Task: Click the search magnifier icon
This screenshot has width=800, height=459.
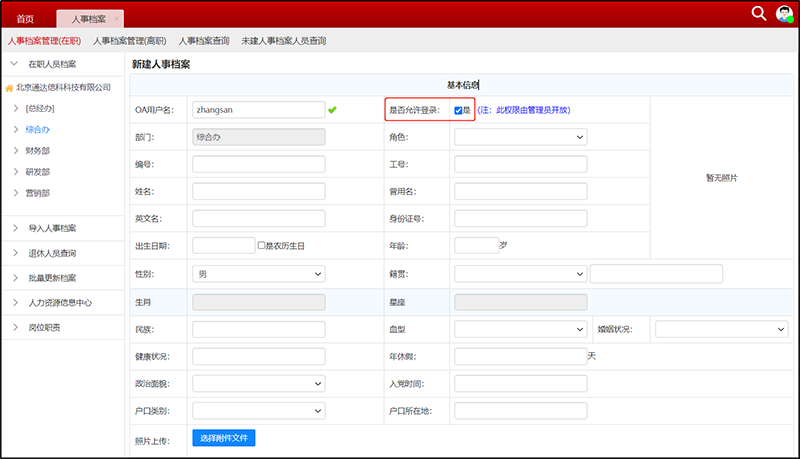Action: point(759,13)
